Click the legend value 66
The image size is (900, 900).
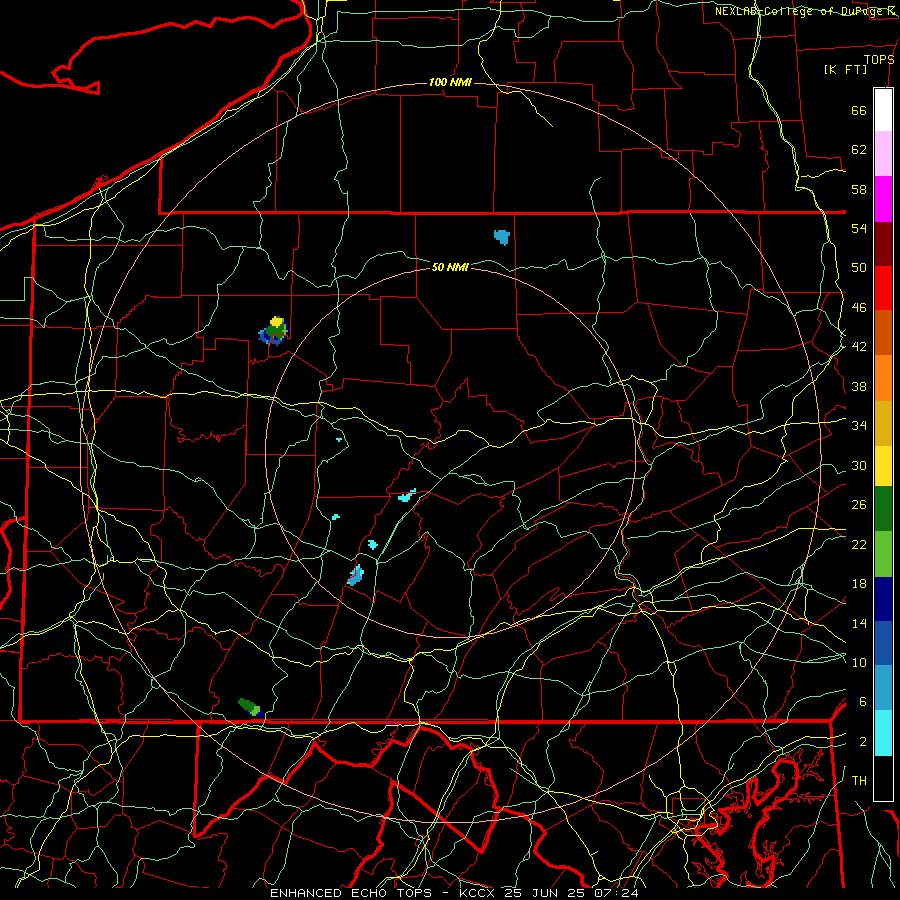[859, 110]
